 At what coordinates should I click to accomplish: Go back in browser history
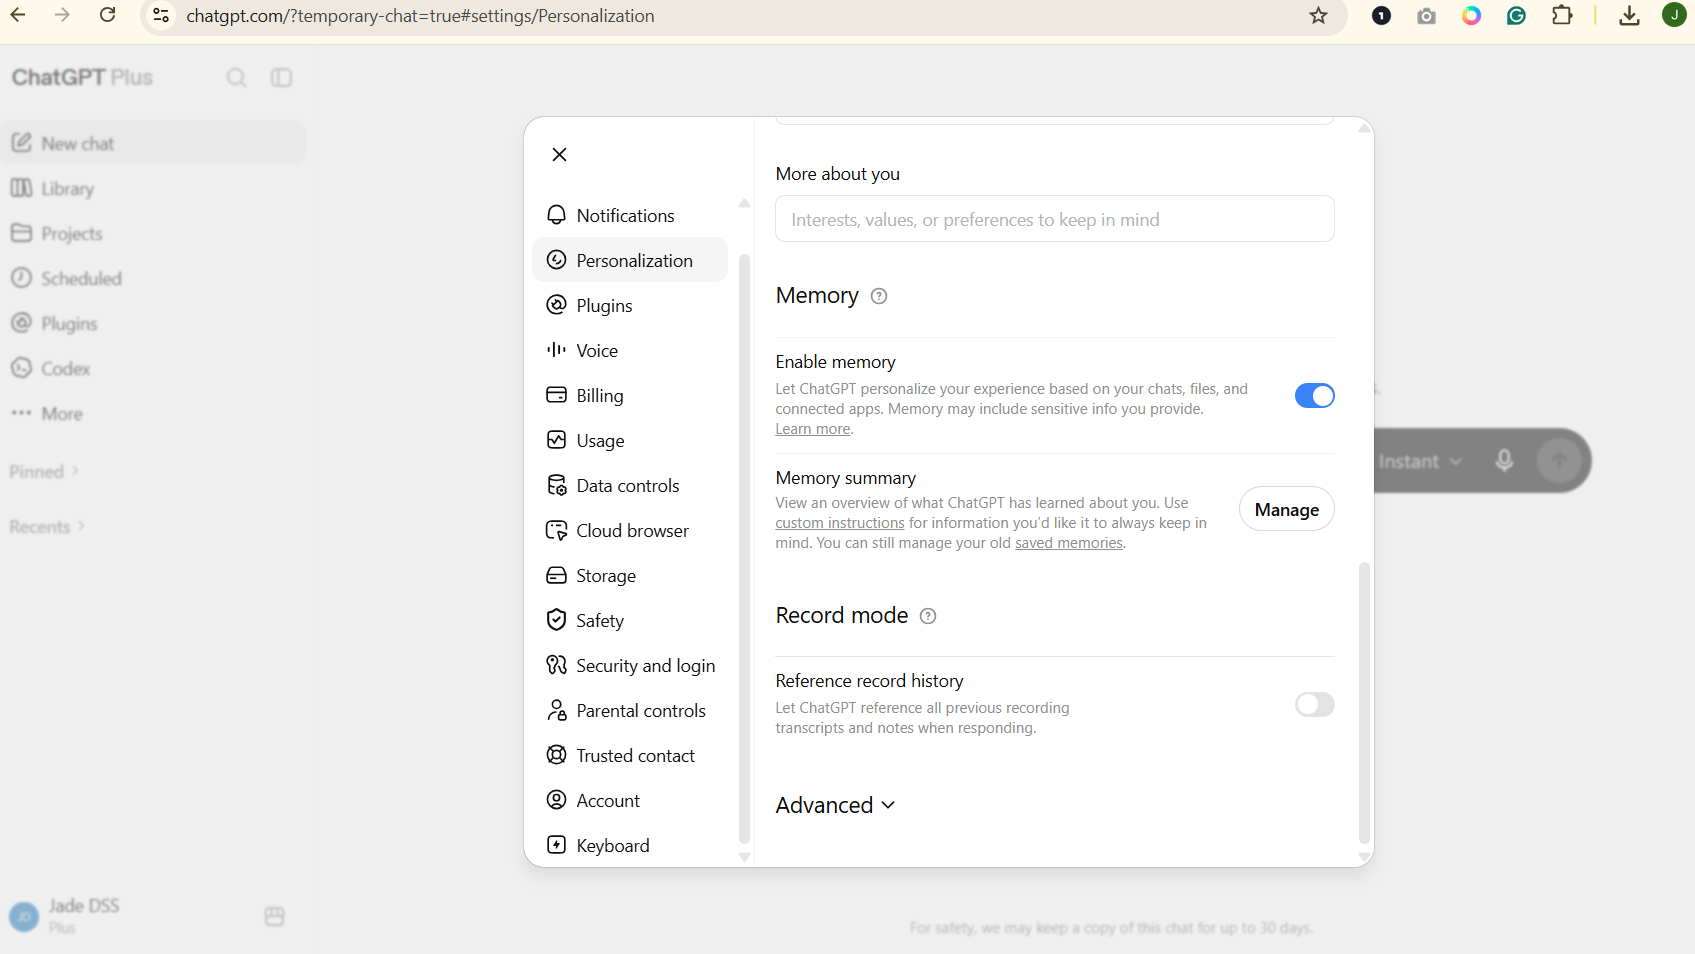coord(18,15)
